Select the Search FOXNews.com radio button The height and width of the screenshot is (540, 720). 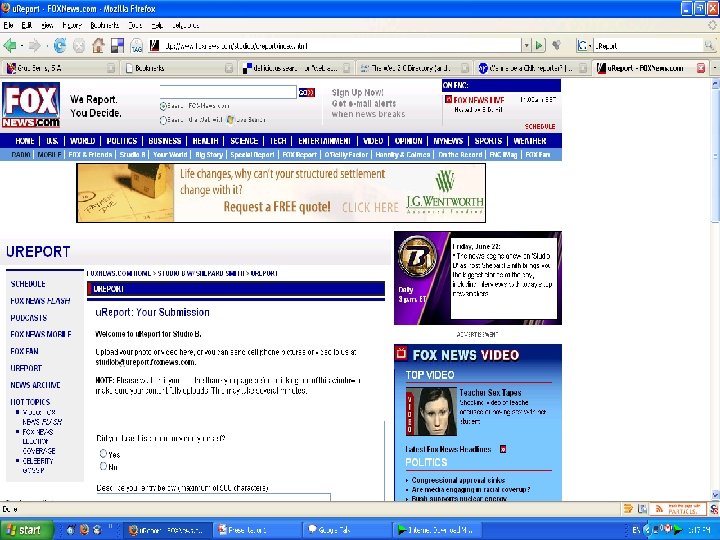[163, 106]
